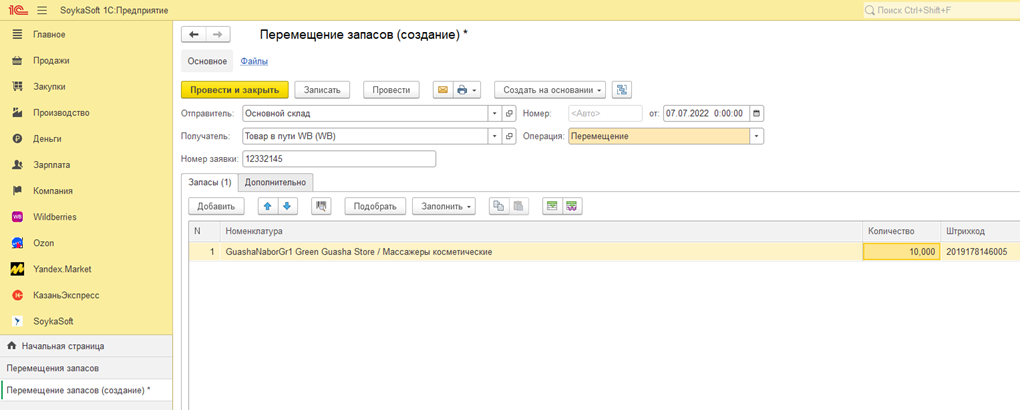Open the Файлы link tab
Viewport: 1020px width, 410px height.
[253, 62]
